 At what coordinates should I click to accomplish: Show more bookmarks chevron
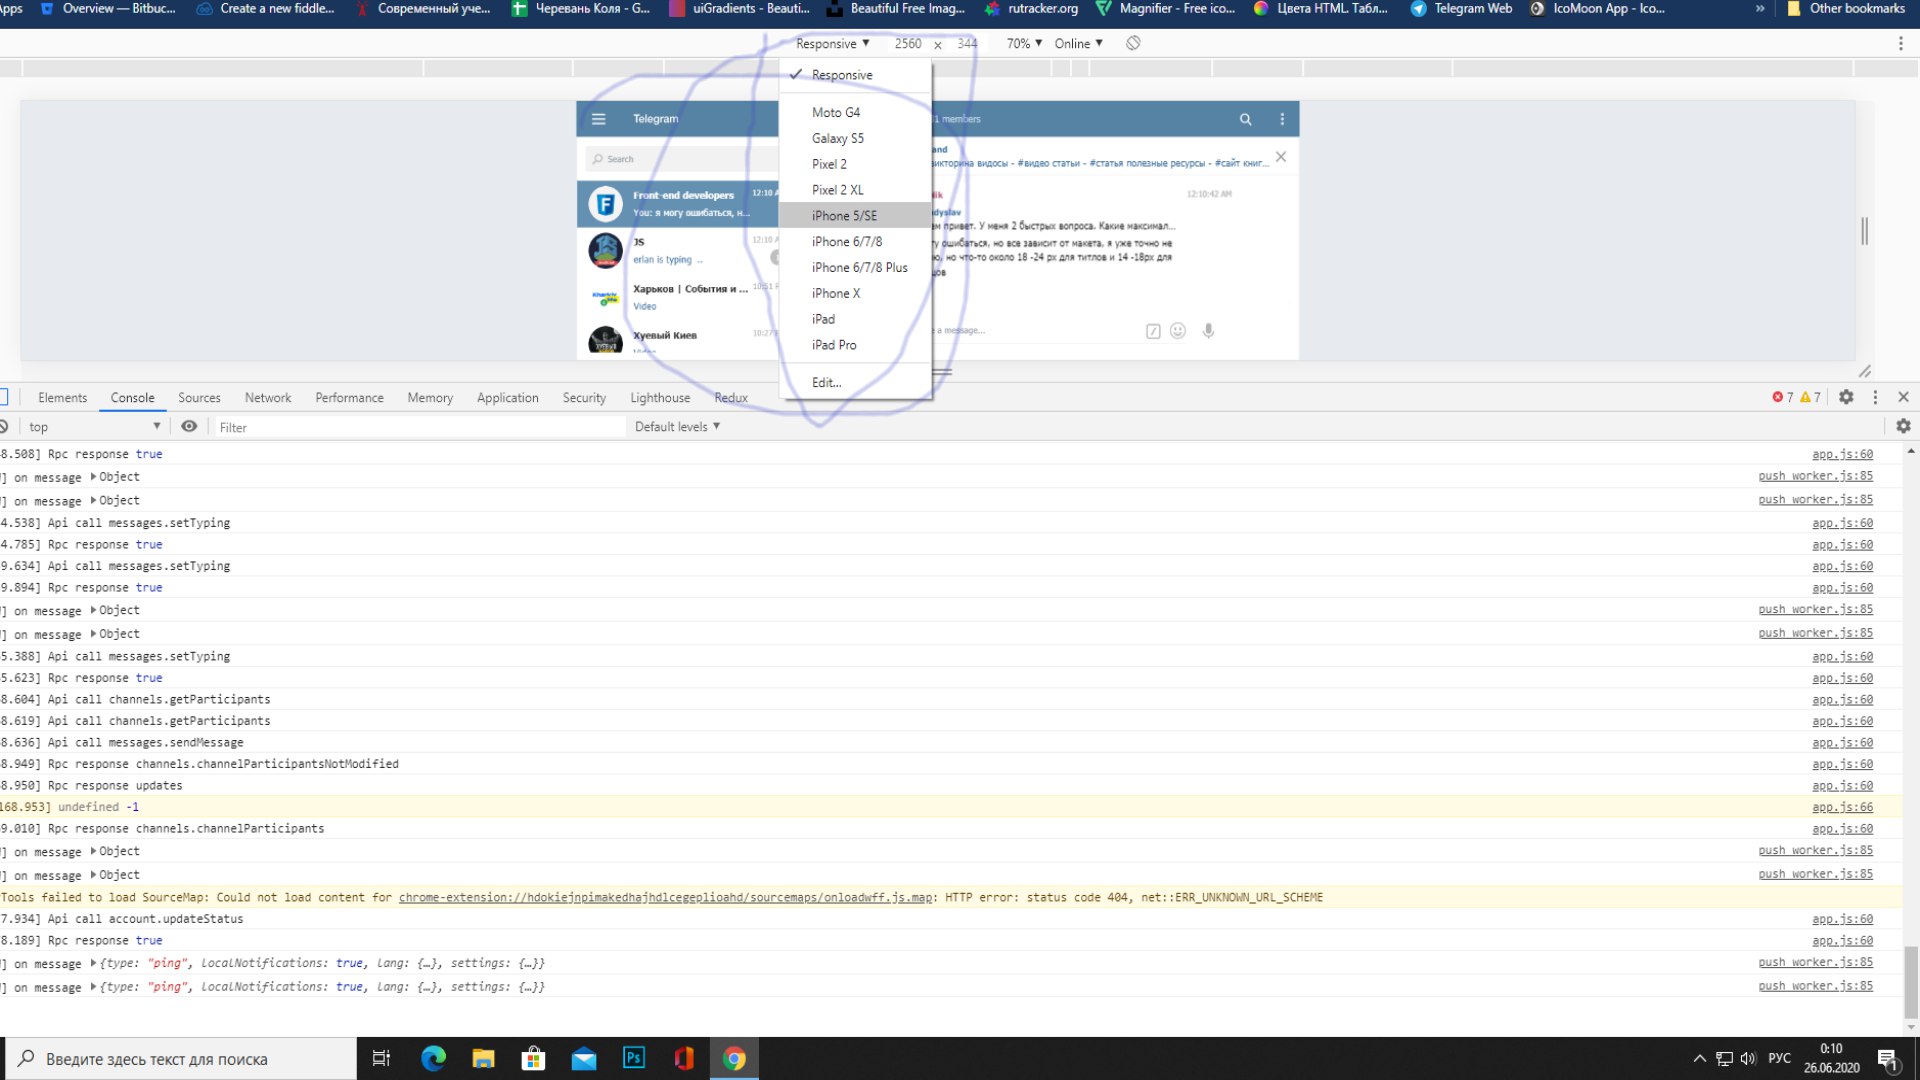click(x=1760, y=8)
